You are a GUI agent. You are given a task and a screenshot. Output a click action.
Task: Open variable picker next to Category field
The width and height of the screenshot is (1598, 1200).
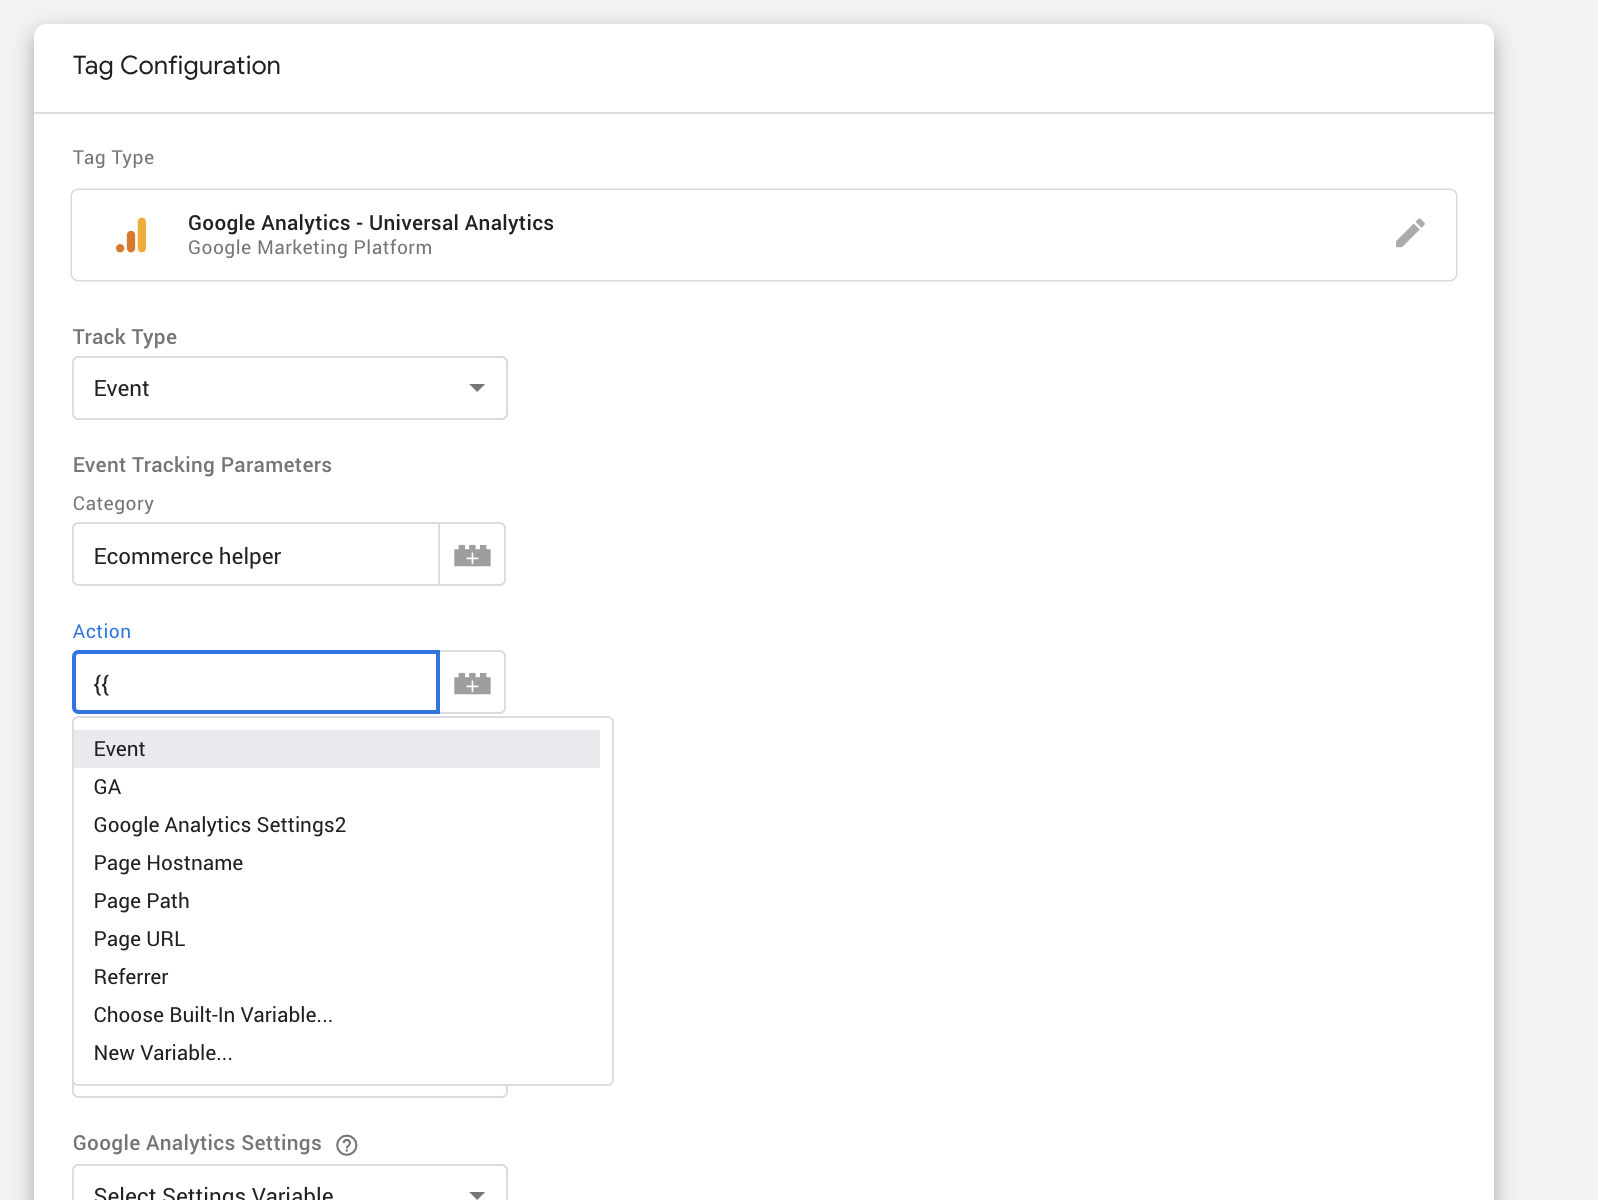pos(472,555)
